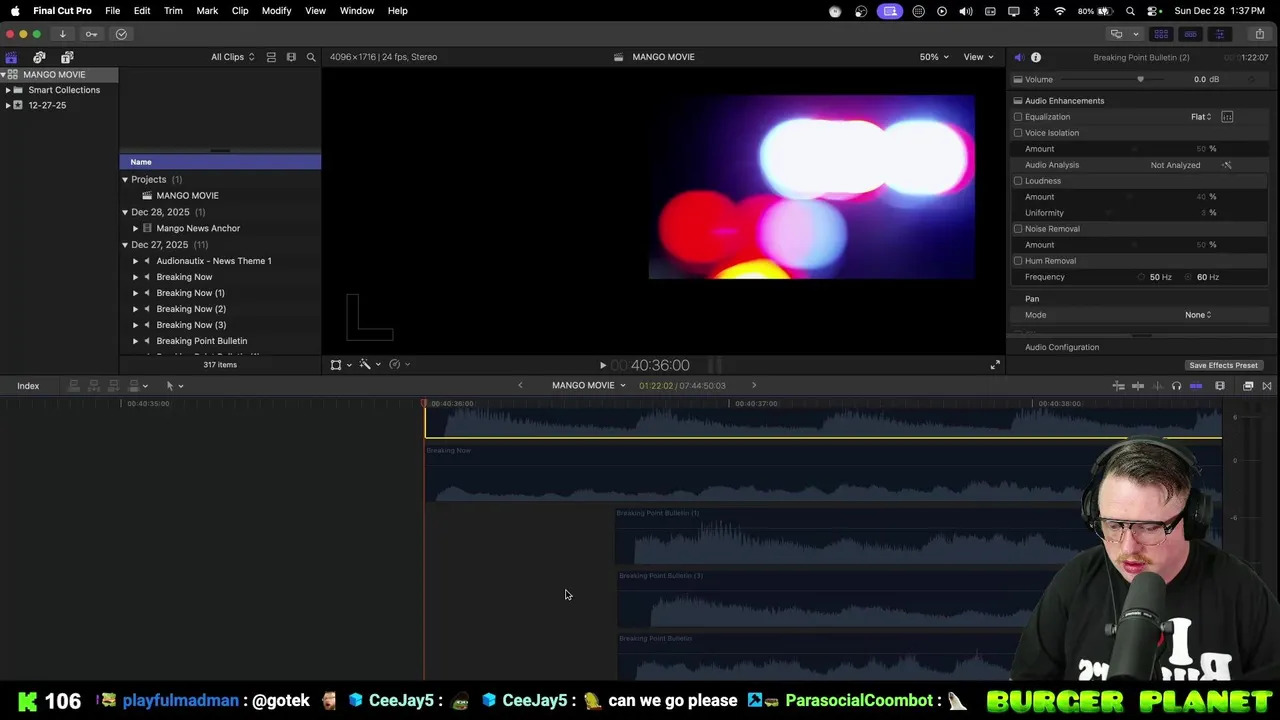This screenshot has width=1280, height=720.
Task: Open the Titles and Generators sidebar
Action: 67,57
